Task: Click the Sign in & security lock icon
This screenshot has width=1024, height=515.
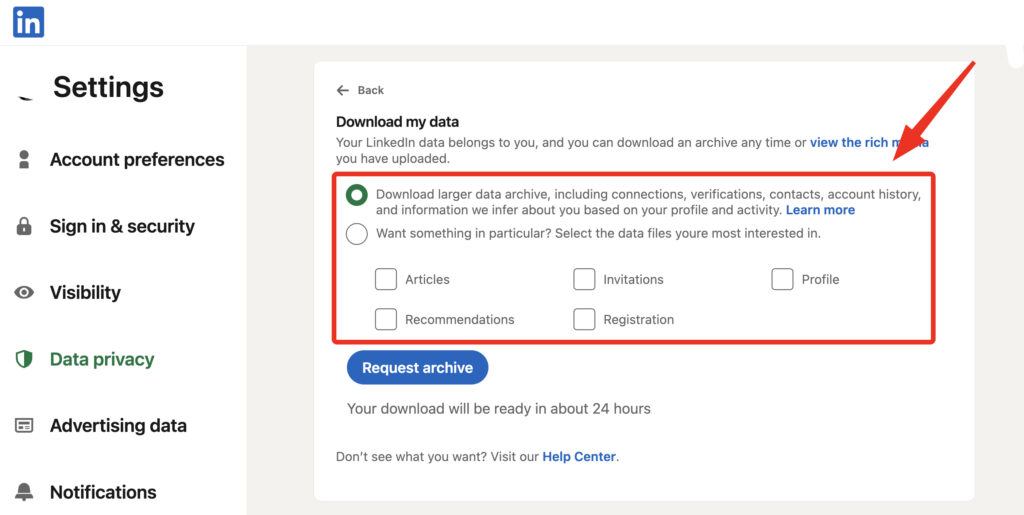Action: click(24, 226)
